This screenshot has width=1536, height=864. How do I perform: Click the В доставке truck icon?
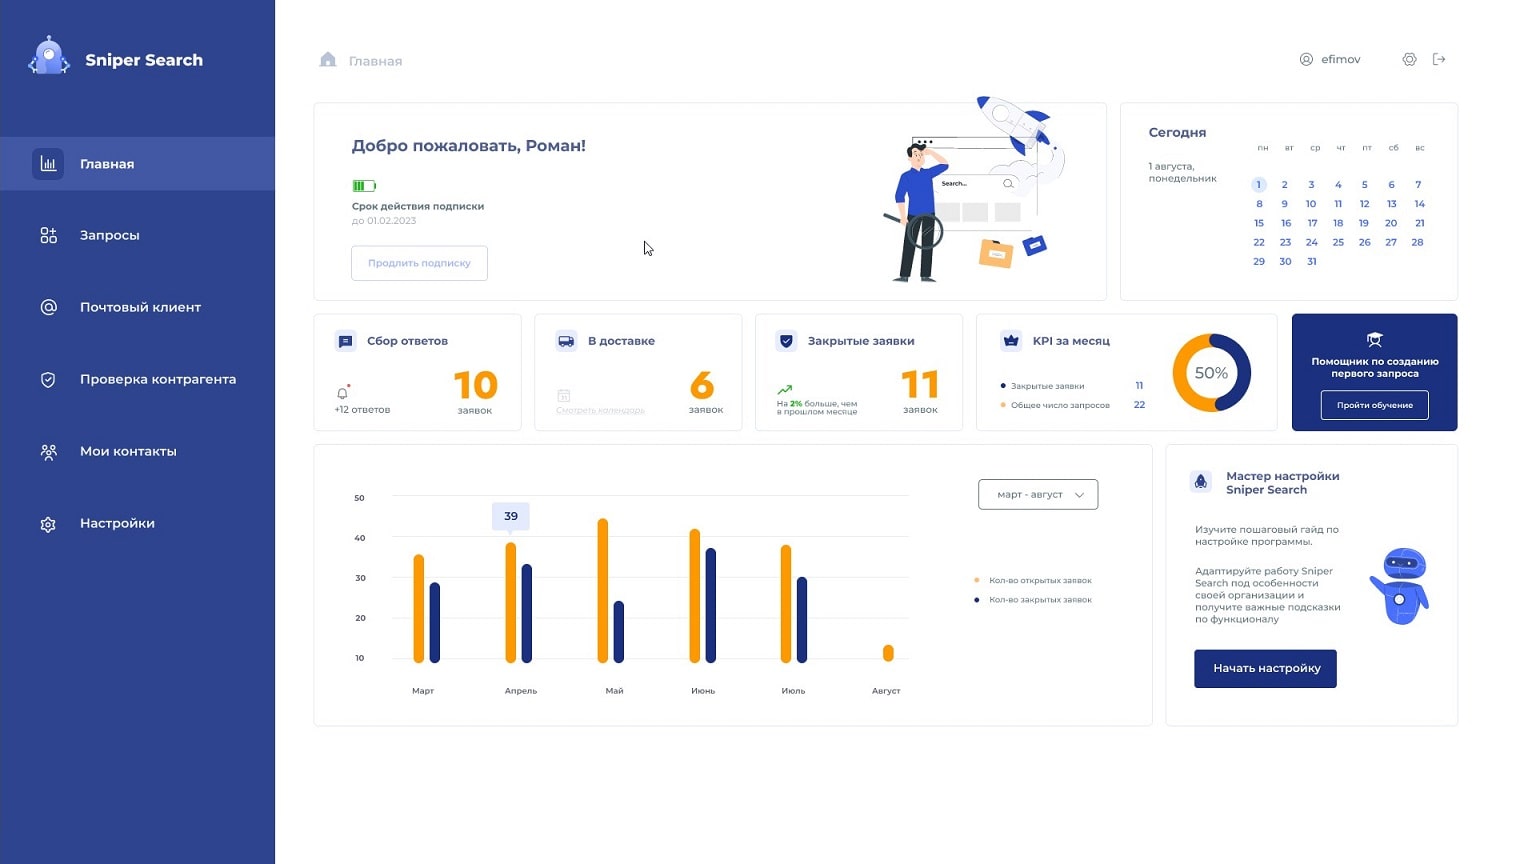[566, 341]
